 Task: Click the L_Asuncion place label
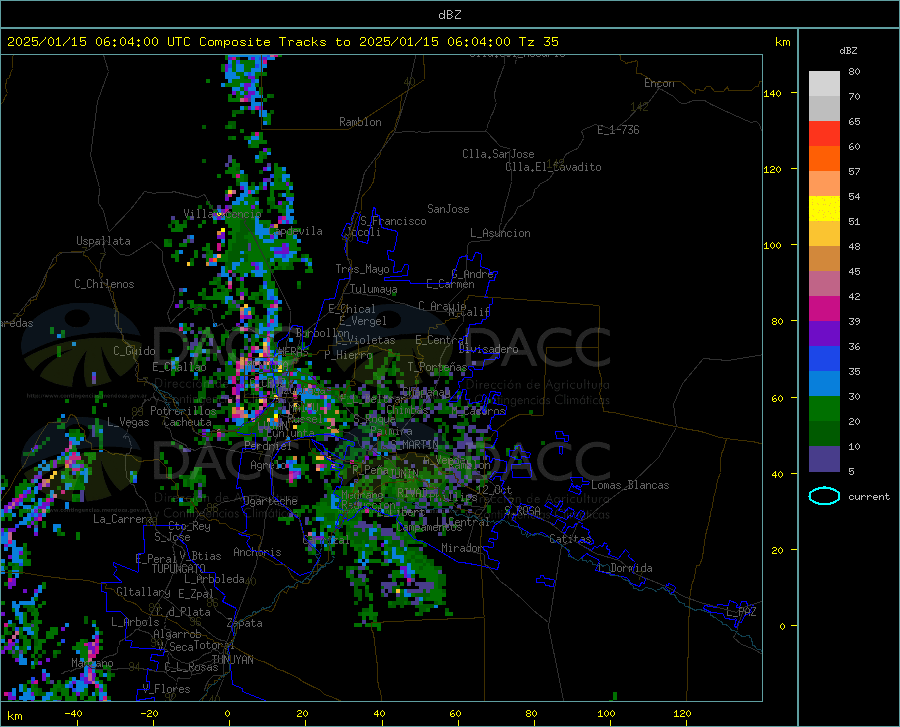500,233
